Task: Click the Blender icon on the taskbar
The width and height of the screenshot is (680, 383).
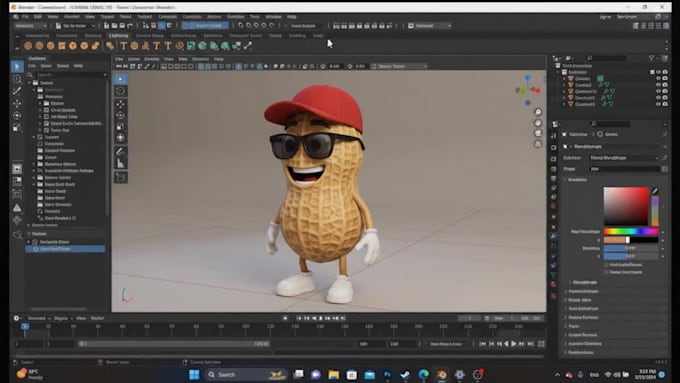Action: [441, 374]
